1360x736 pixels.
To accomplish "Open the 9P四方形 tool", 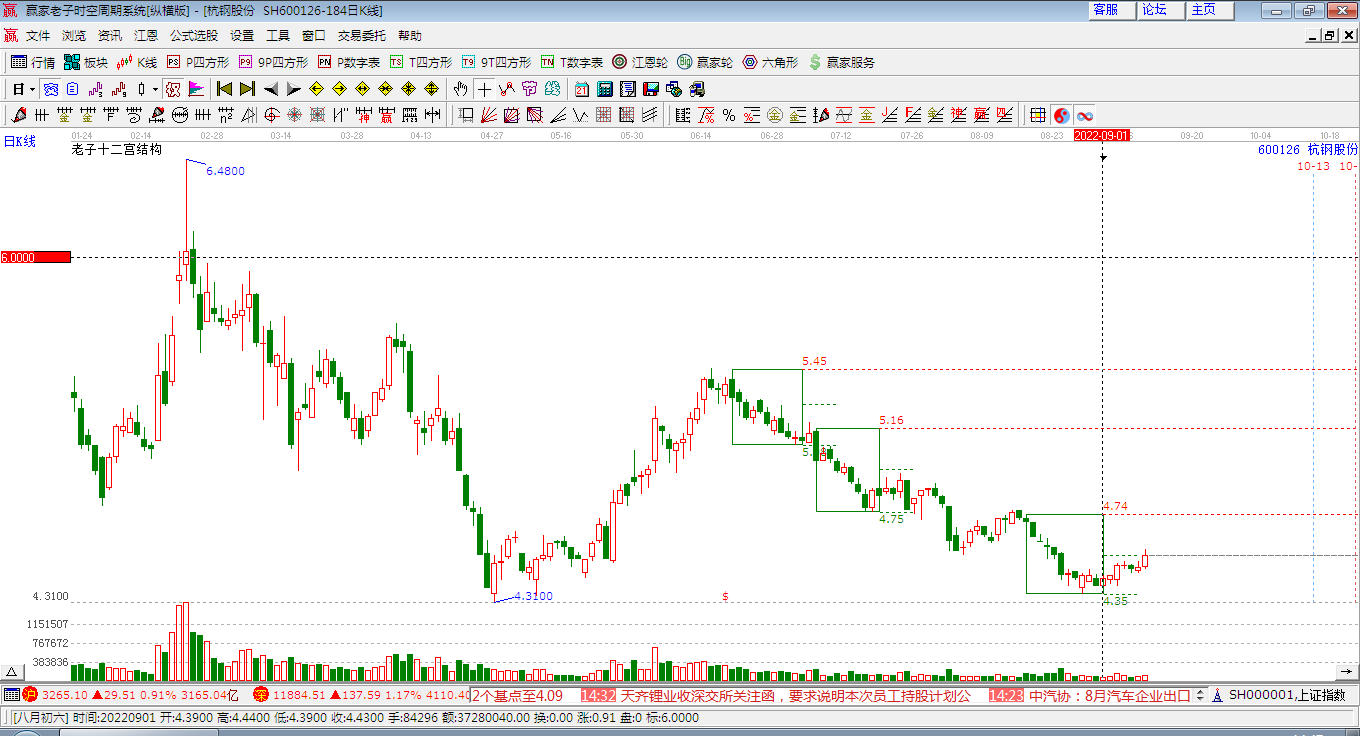I will tap(273, 62).
